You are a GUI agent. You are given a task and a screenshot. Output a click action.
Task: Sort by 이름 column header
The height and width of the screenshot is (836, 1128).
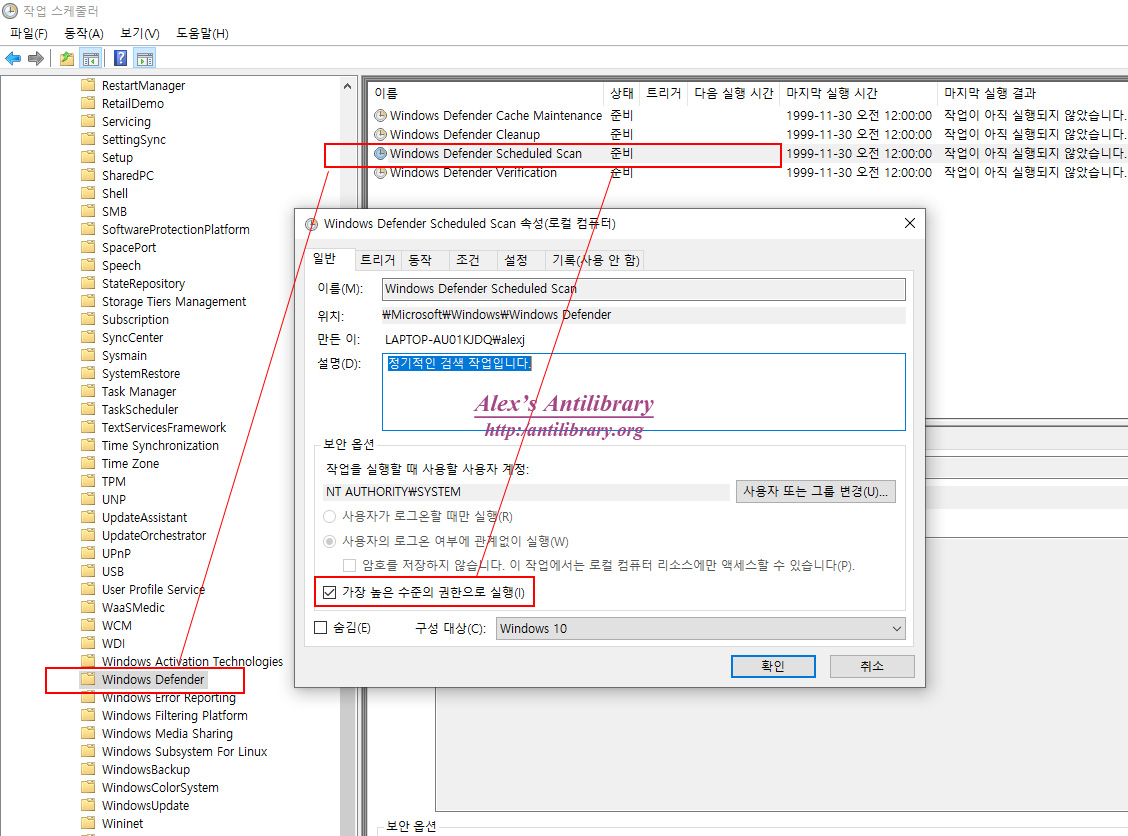coord(486,94)
